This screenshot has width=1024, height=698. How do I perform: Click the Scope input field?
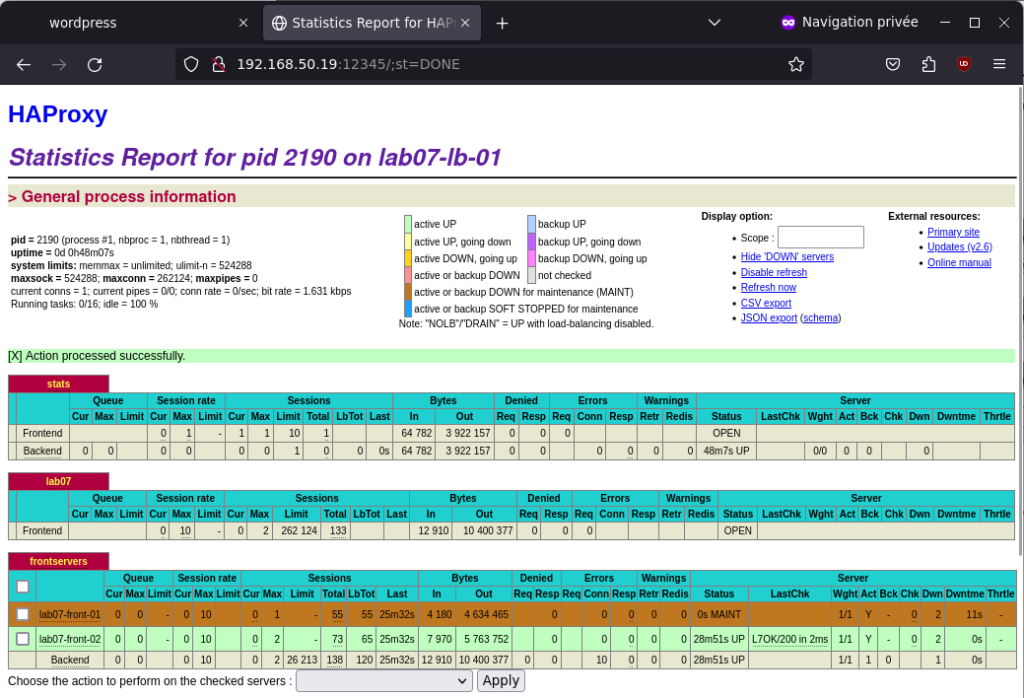tap(820, 237)
